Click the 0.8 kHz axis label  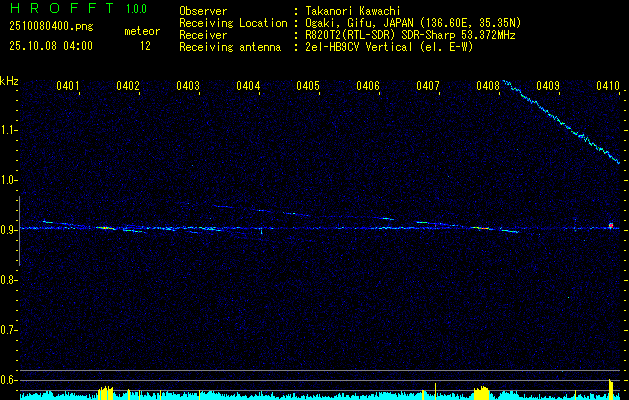(9, 280)
